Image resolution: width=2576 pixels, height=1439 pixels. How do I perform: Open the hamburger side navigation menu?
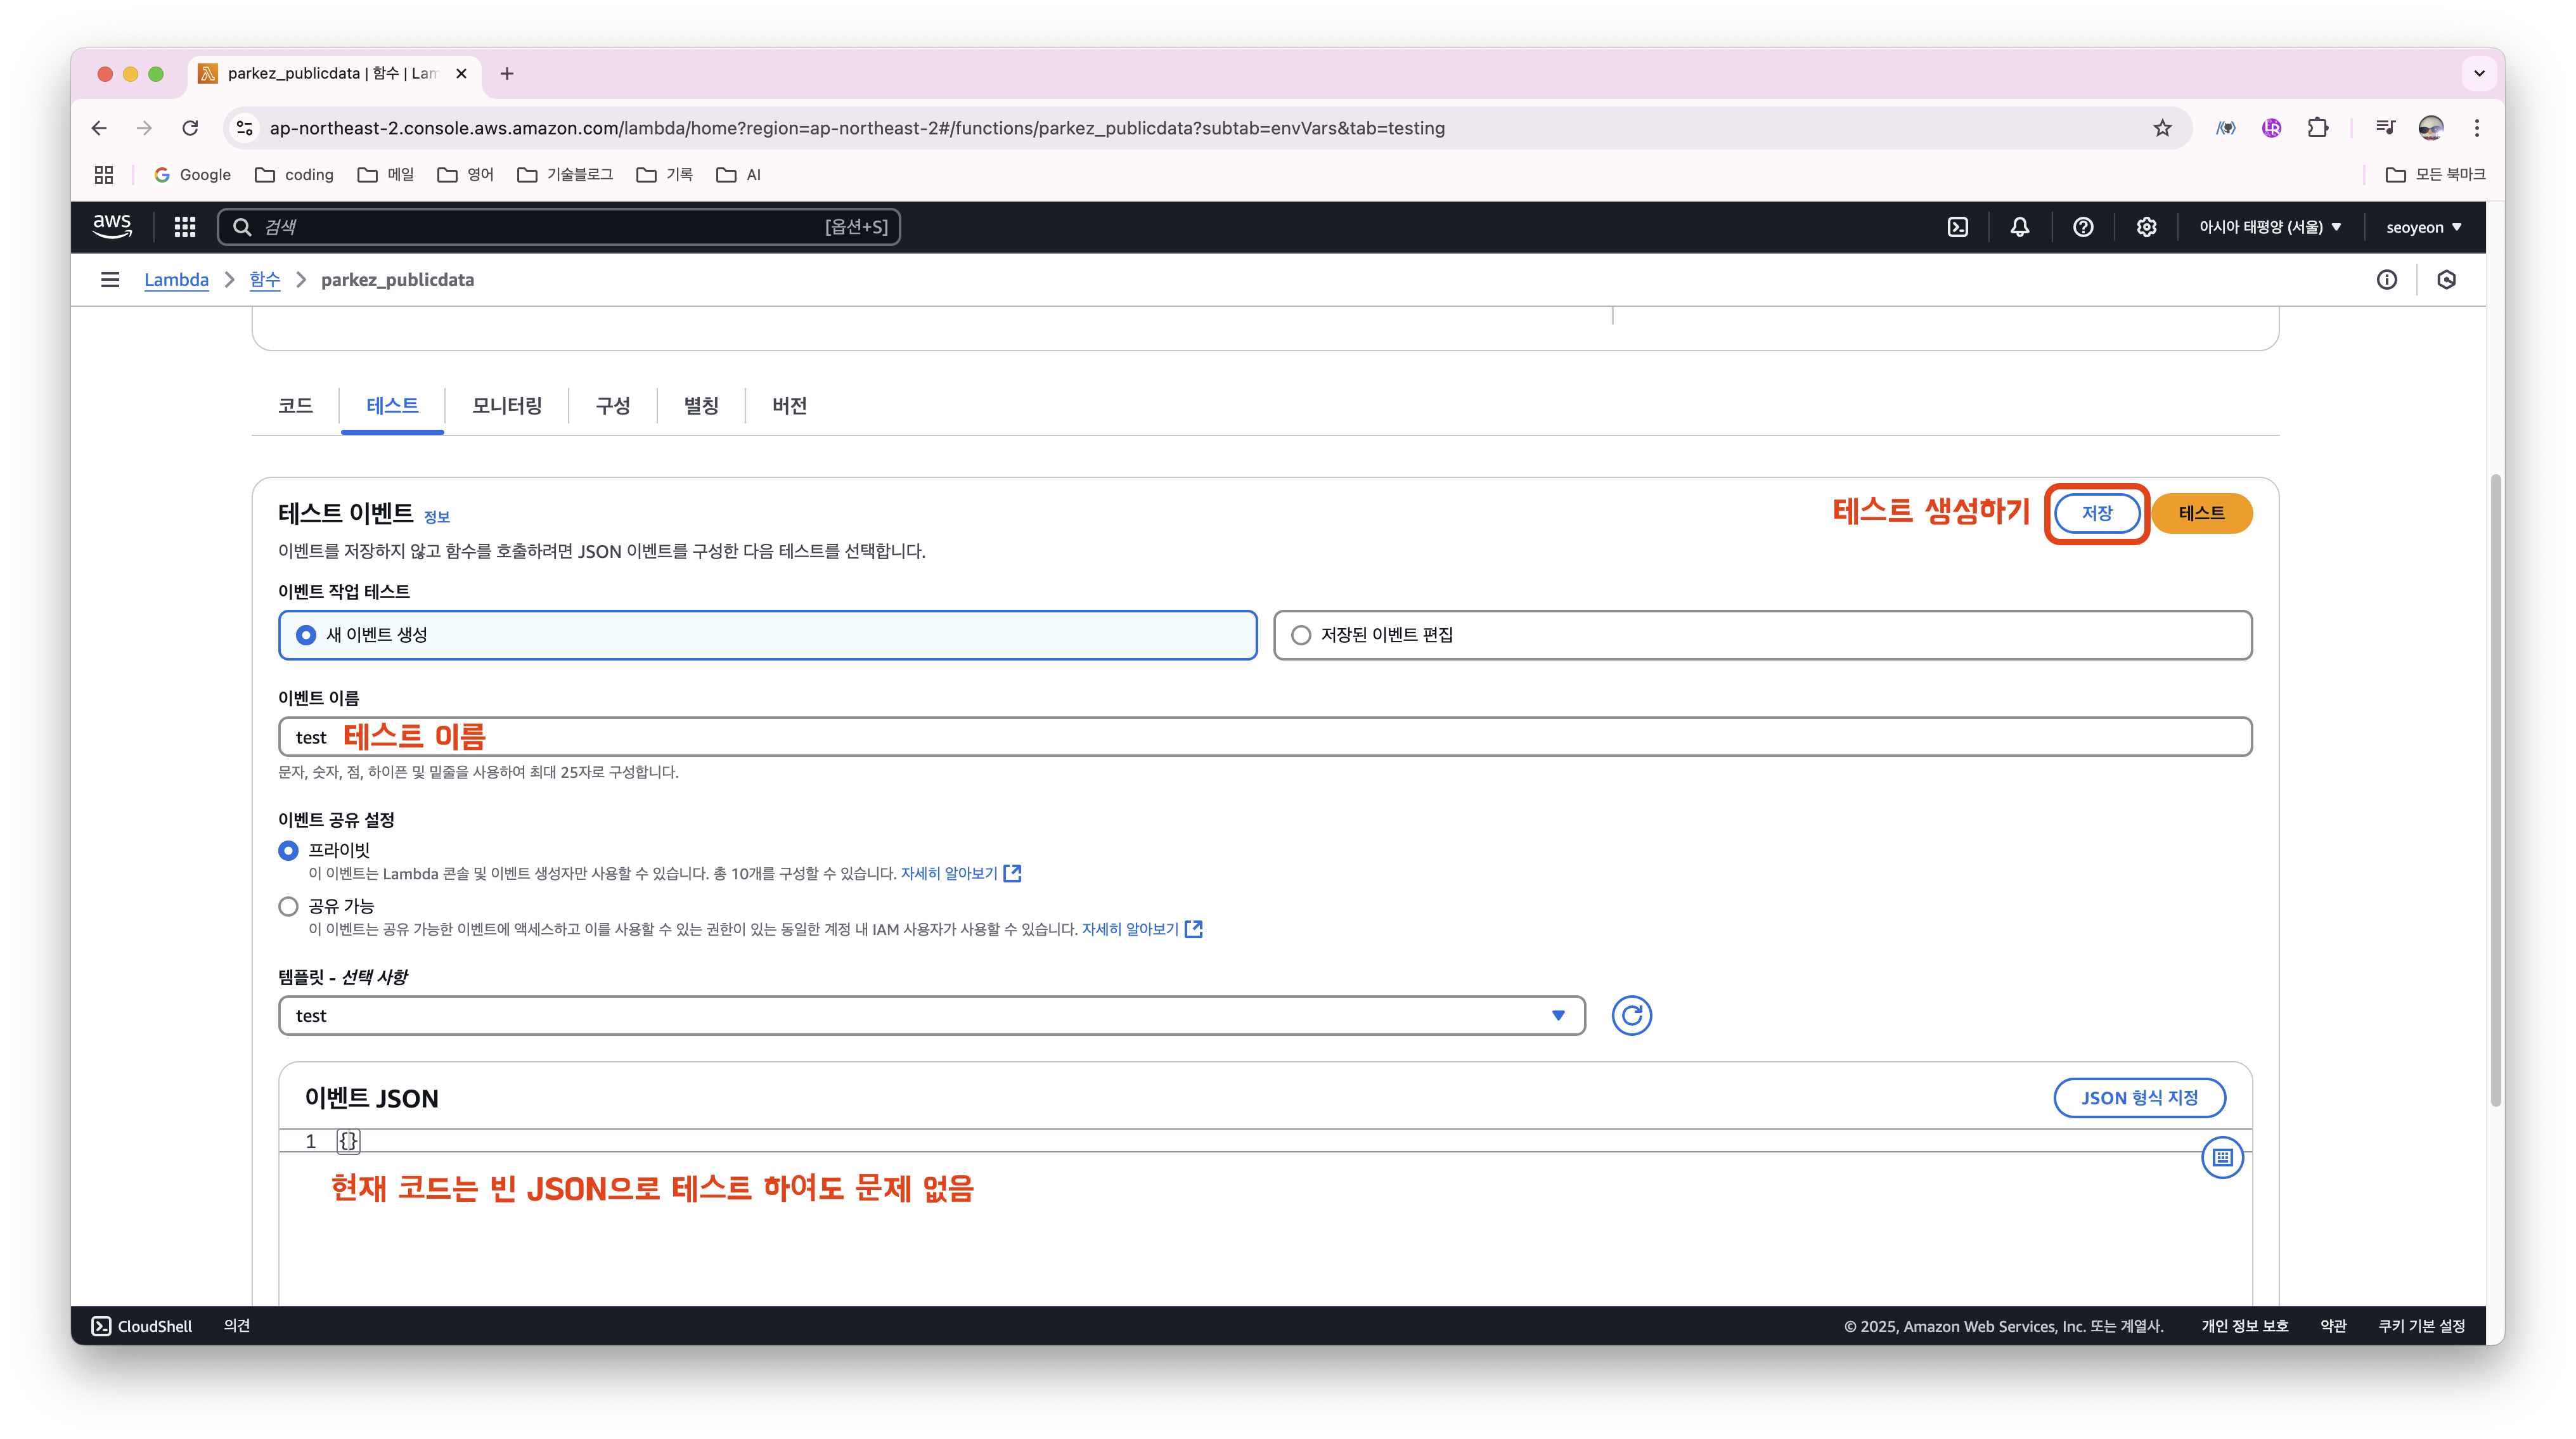(110, 280)
